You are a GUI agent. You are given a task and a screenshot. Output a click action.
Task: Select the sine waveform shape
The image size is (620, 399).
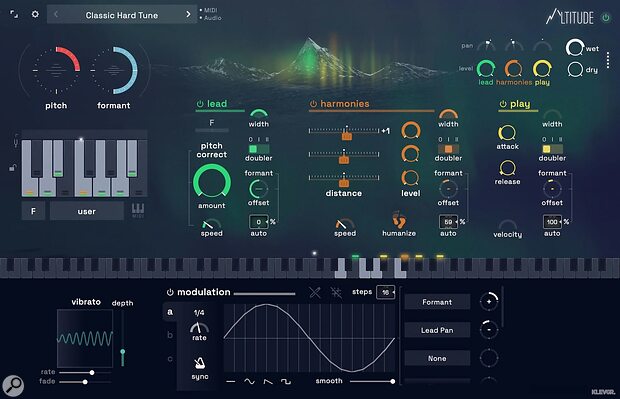click(x=249, y=381)
